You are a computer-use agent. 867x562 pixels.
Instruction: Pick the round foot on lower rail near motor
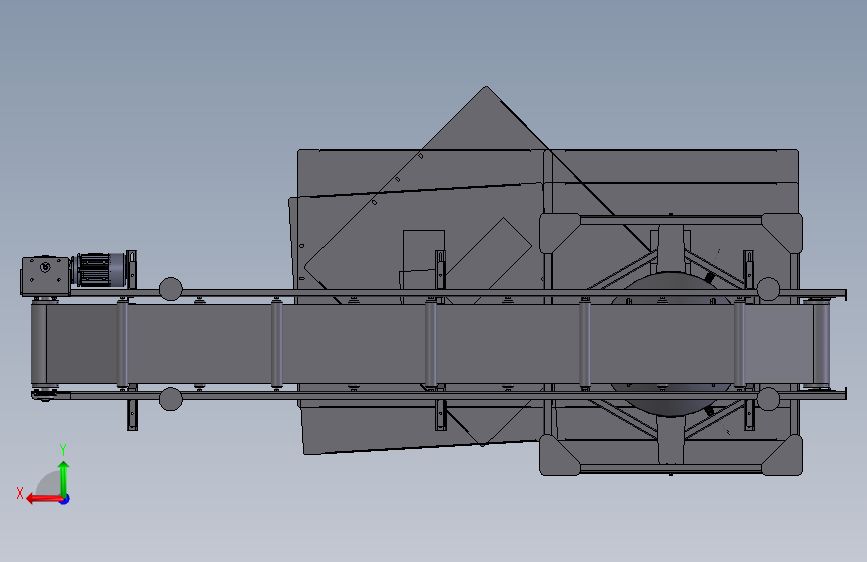pos(170,399)
